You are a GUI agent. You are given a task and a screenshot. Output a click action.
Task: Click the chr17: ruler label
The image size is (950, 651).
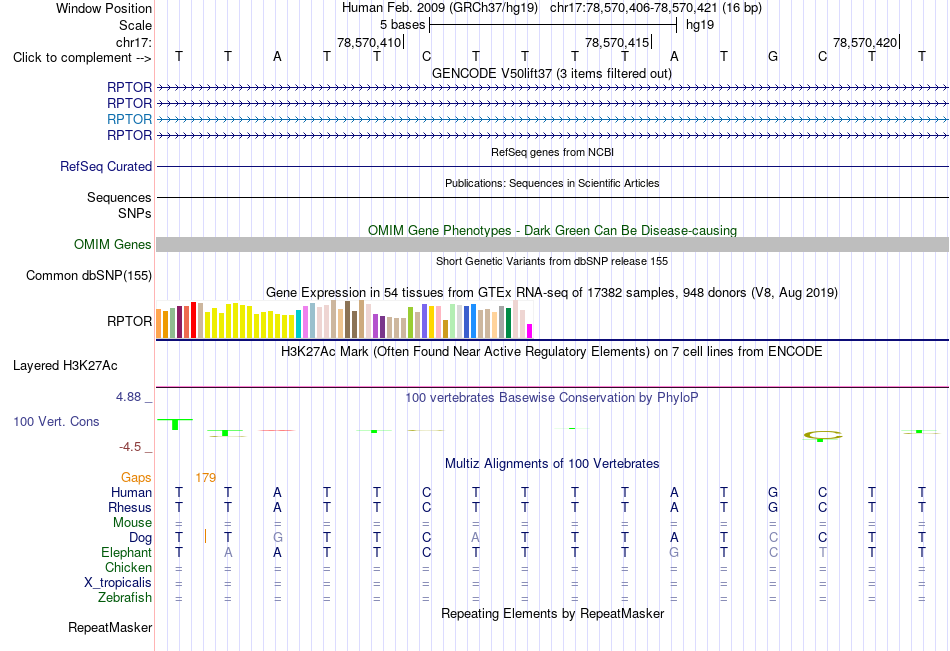pos(133,42)
